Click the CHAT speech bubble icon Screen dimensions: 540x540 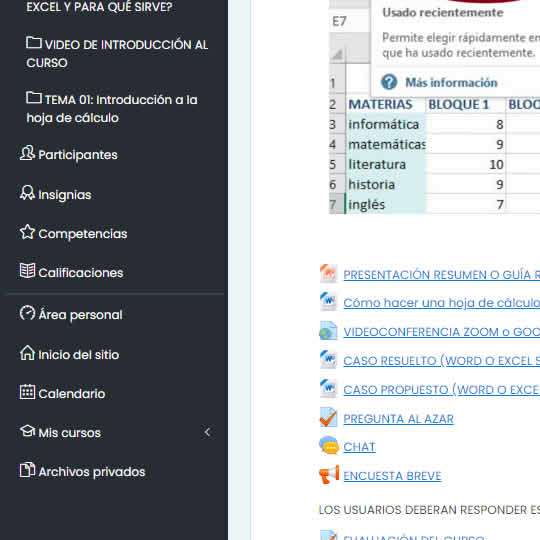click(x=329, y=446)
